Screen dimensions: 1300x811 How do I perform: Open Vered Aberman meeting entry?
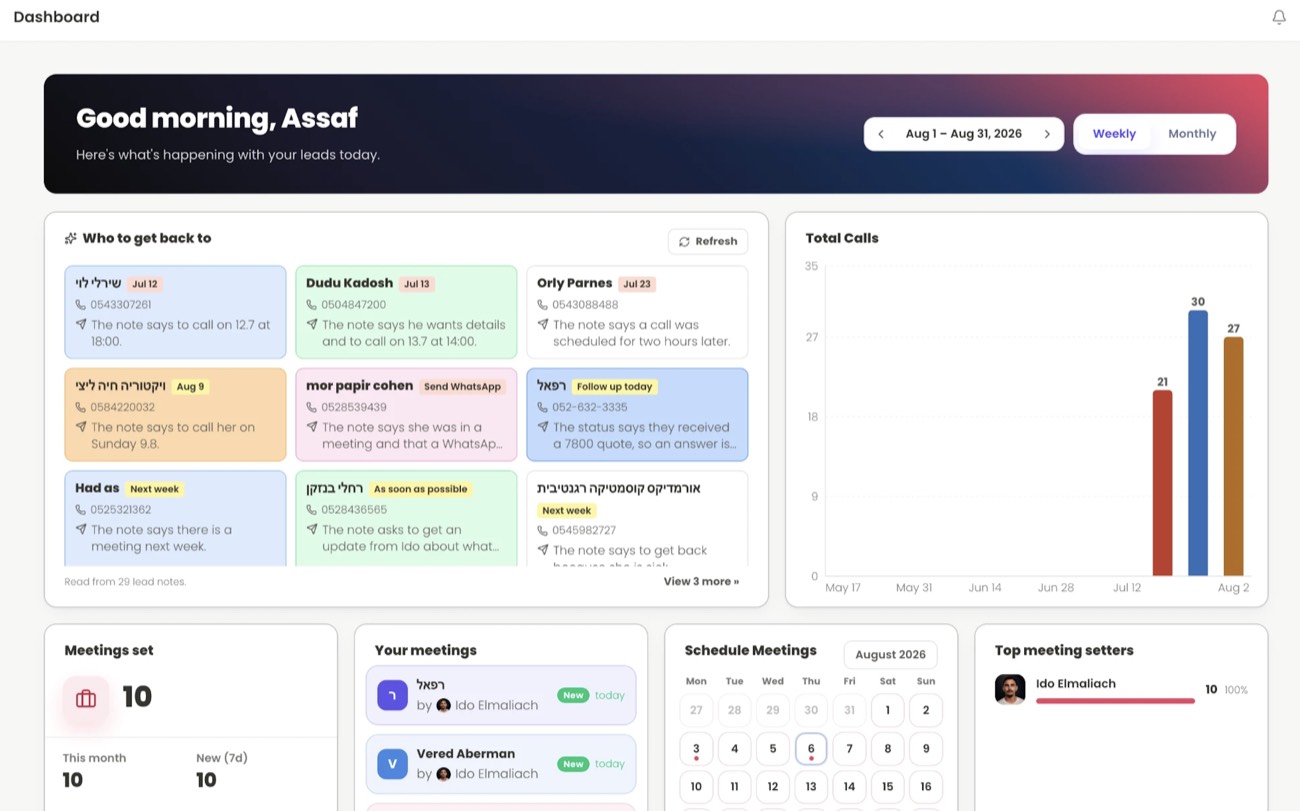pyautogui.click(x=501, y=764)
